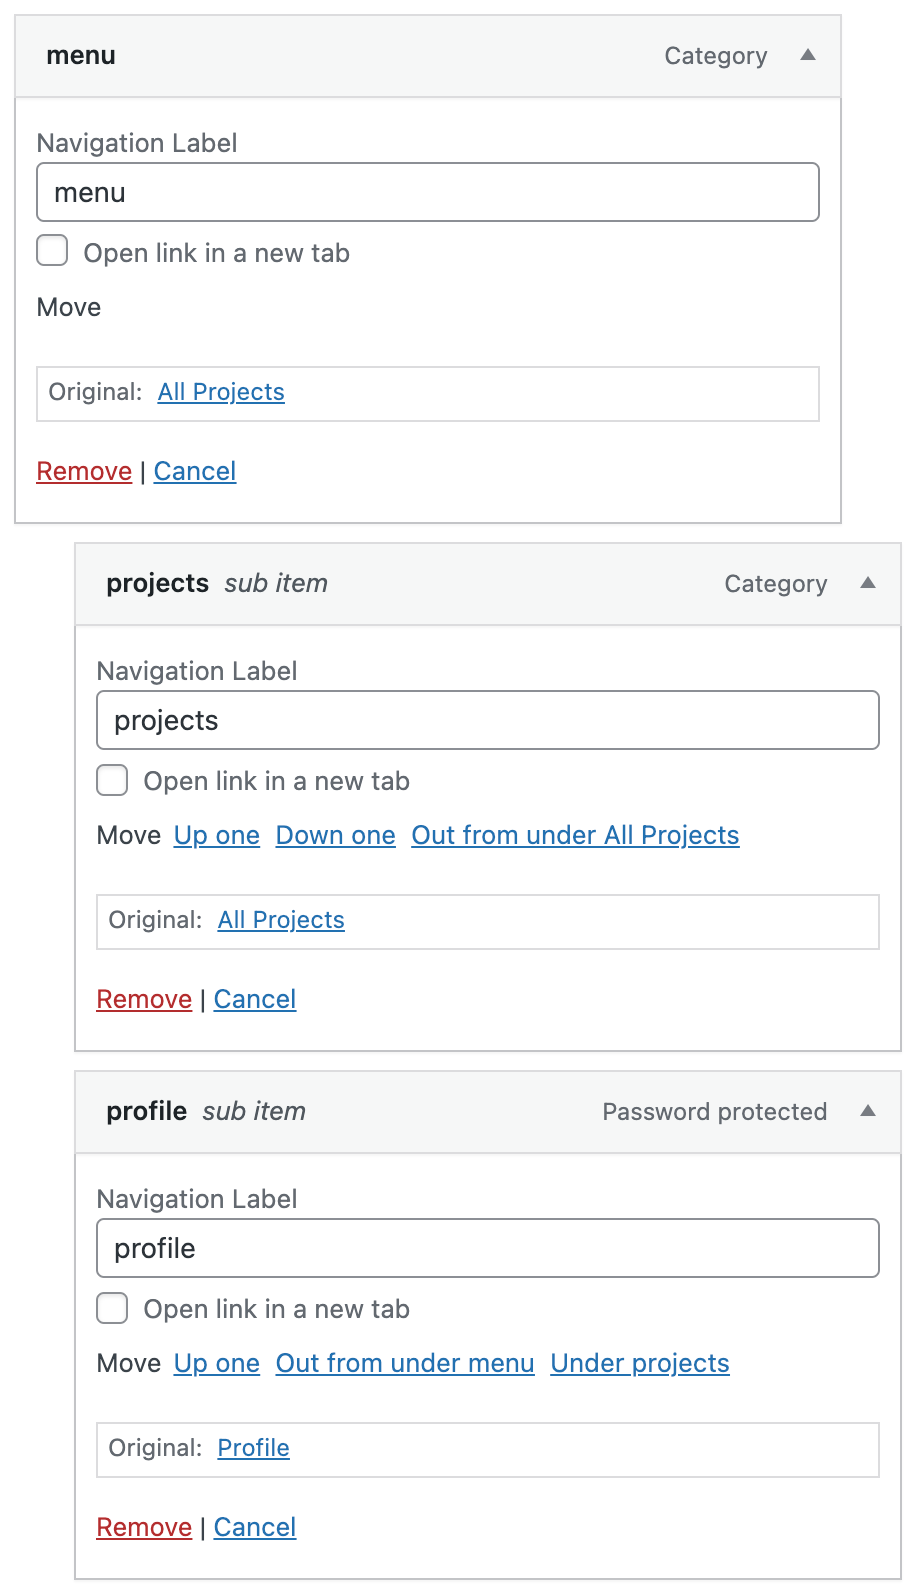This screenshot has height=1596, width=918.
Task: Remove the menu item
Action: click(x=84, y=471)
